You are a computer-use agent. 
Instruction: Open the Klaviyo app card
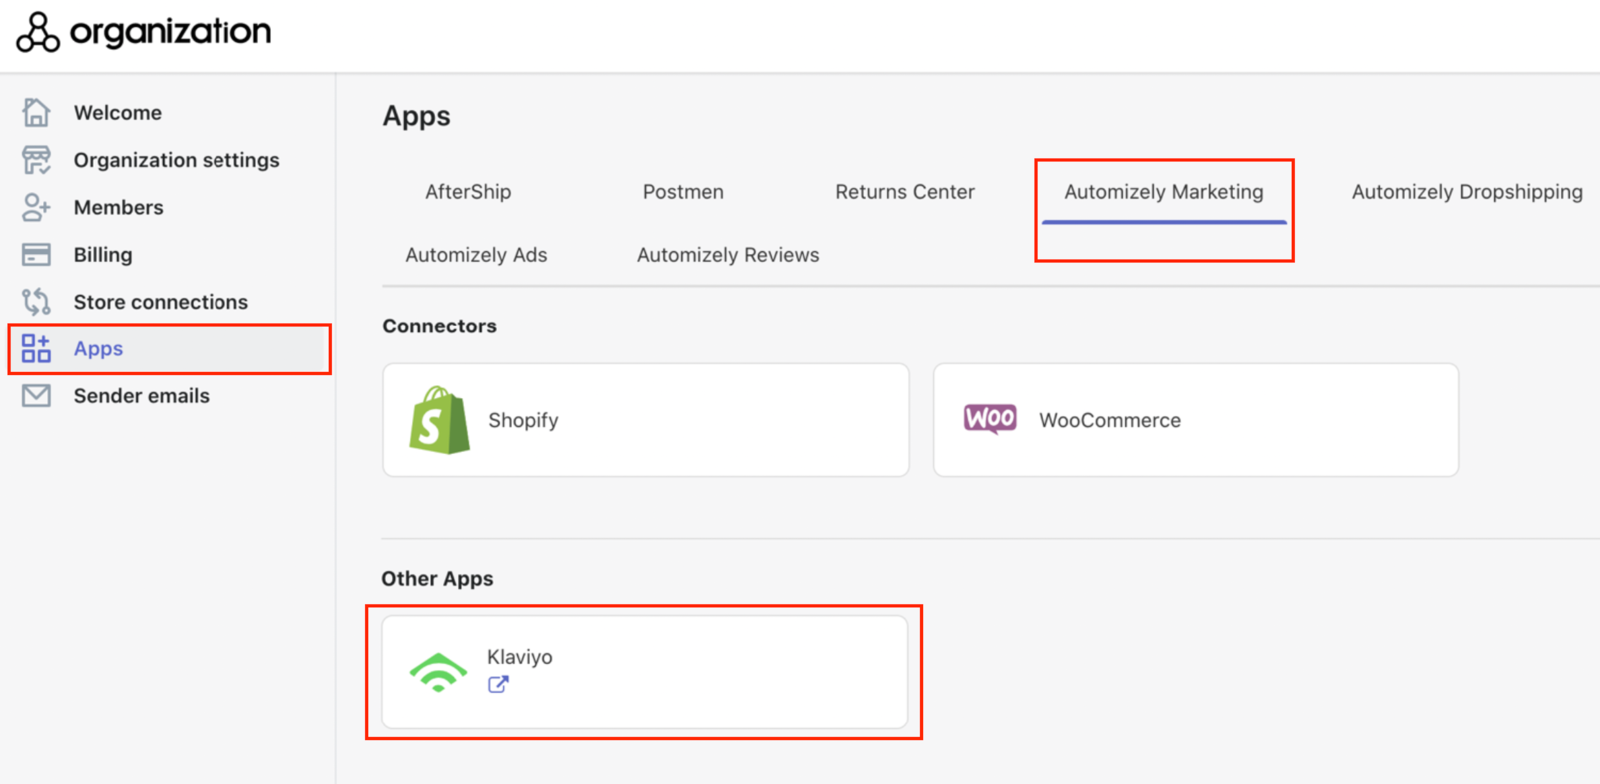click(645, 672)
